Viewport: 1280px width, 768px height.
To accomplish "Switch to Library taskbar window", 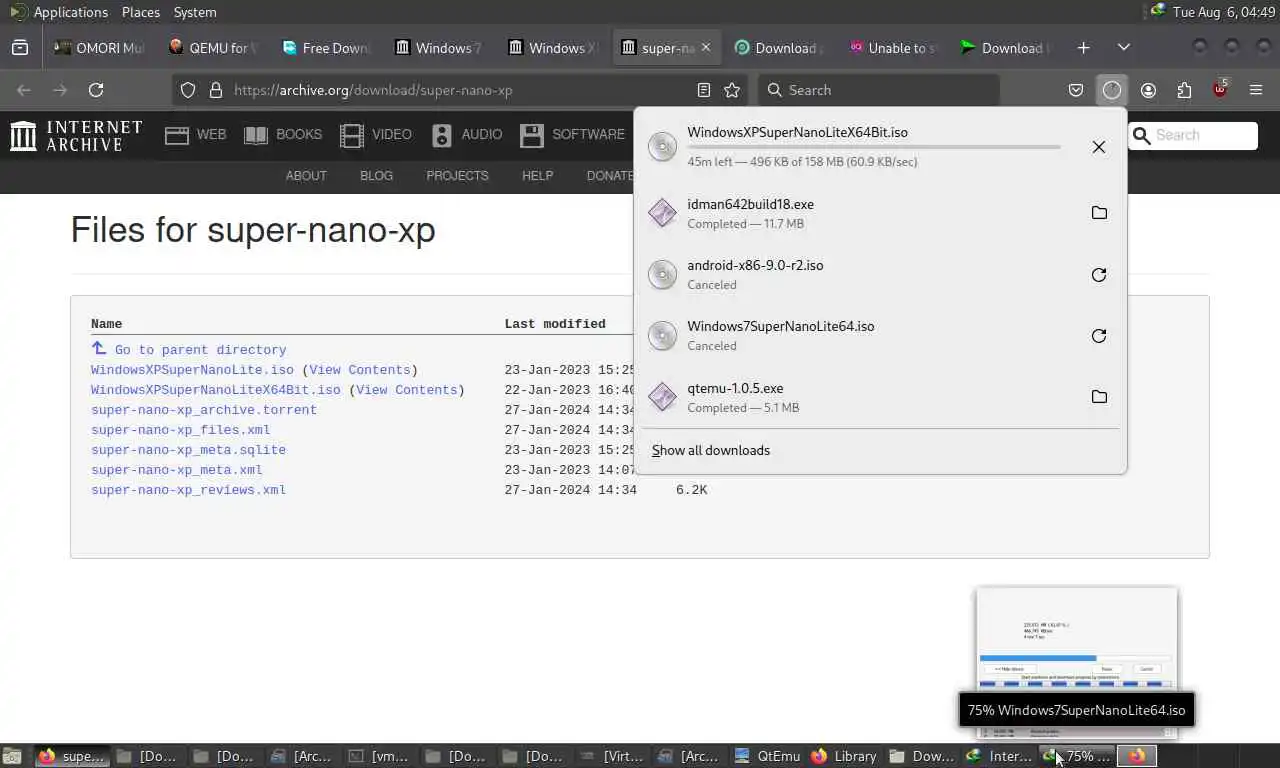I will (x=845, y=756).
